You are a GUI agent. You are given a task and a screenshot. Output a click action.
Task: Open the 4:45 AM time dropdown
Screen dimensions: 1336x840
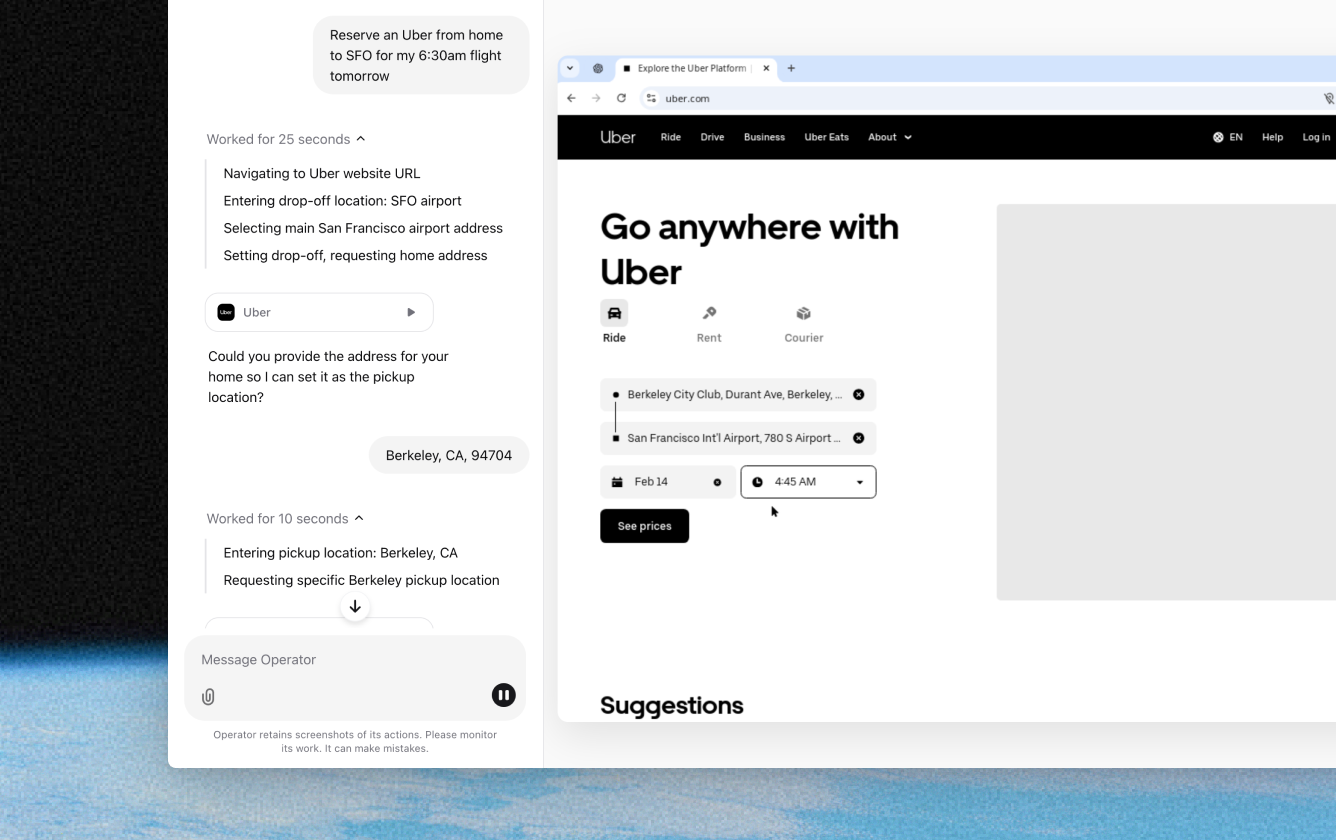(808, 482)
